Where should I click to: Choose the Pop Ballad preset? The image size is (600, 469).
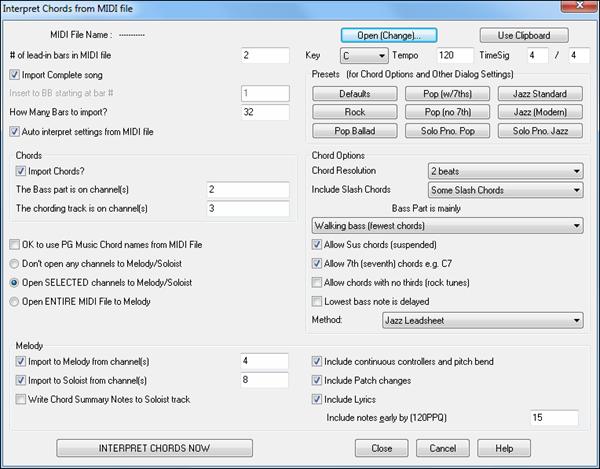[x=354, y=131]
